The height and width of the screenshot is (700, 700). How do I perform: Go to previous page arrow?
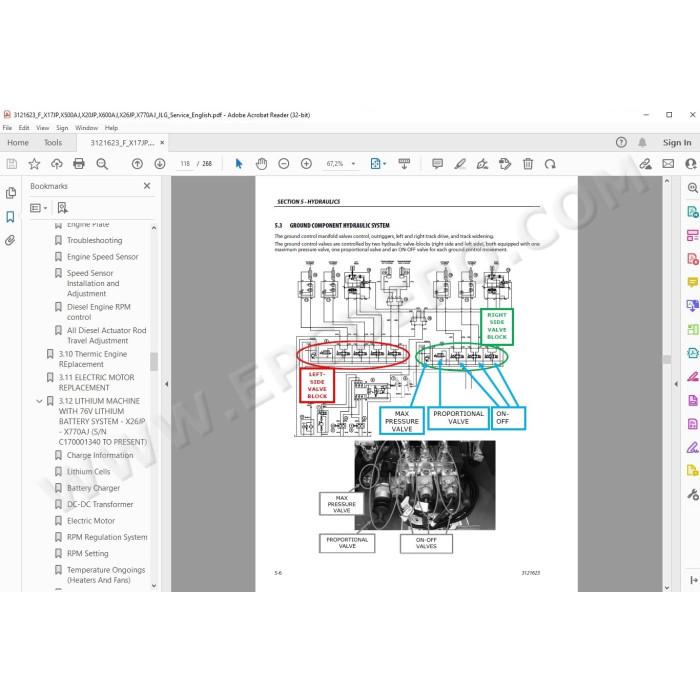tap(137, 164)
